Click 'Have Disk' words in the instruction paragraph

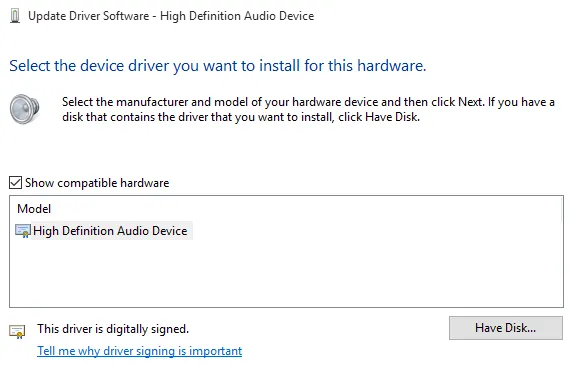[392, 117]
